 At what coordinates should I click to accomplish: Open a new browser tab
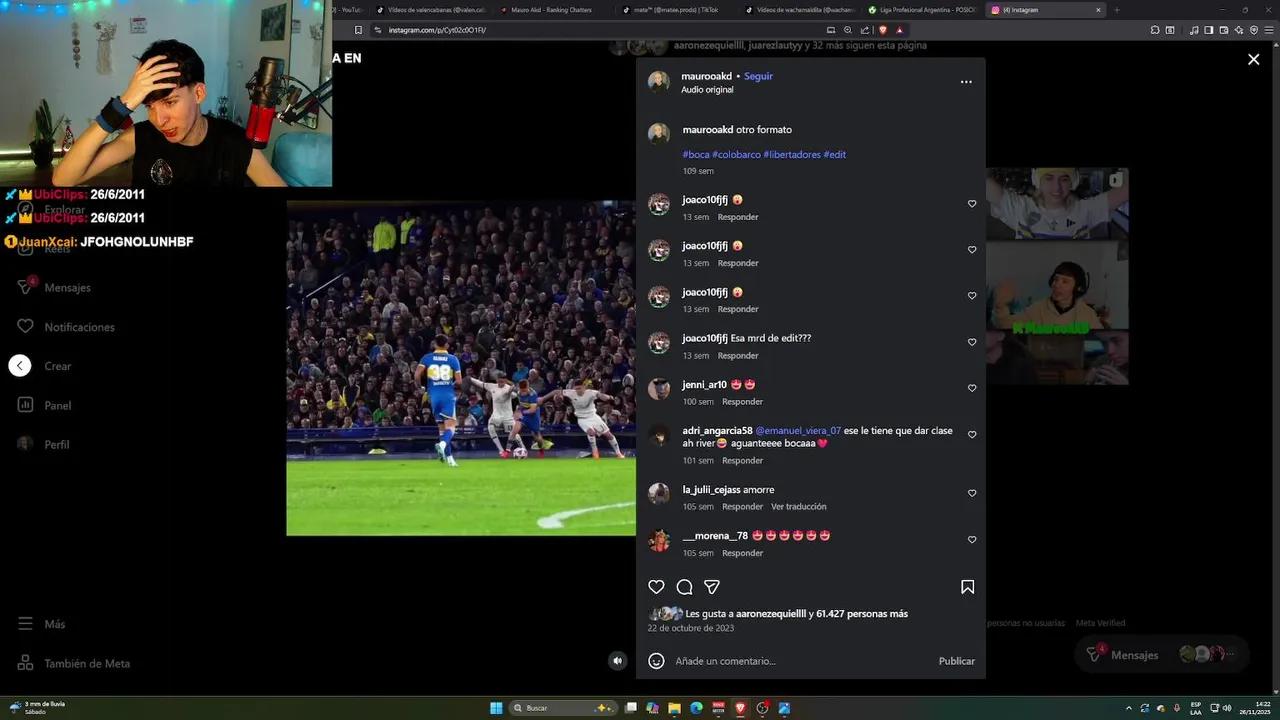click(x=1117, y=10)
